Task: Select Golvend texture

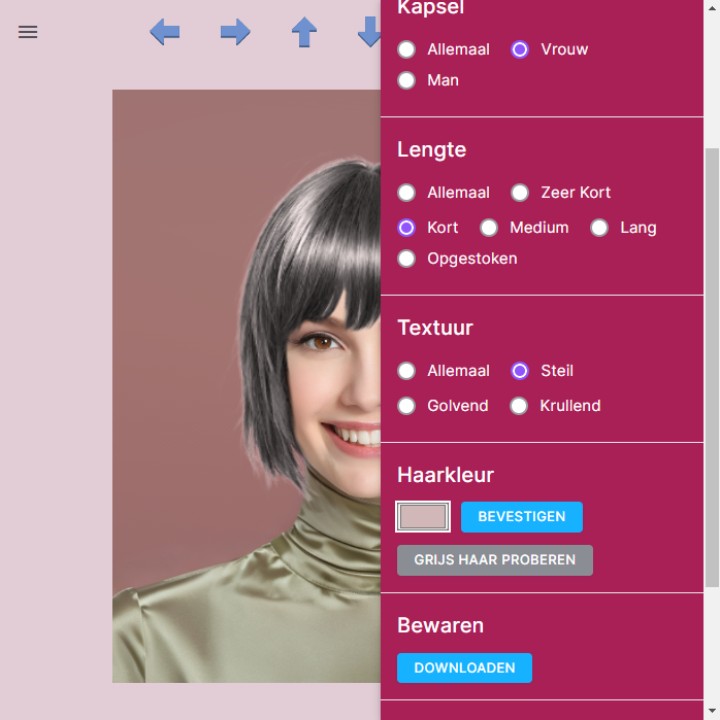Action: [x=407, y=405]
